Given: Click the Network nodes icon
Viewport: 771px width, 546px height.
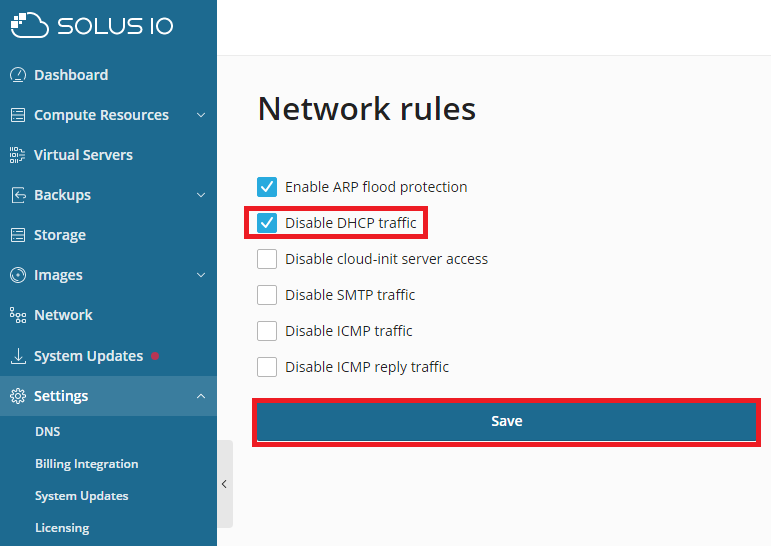Looking at the screenshot, I should coord(18,315).
